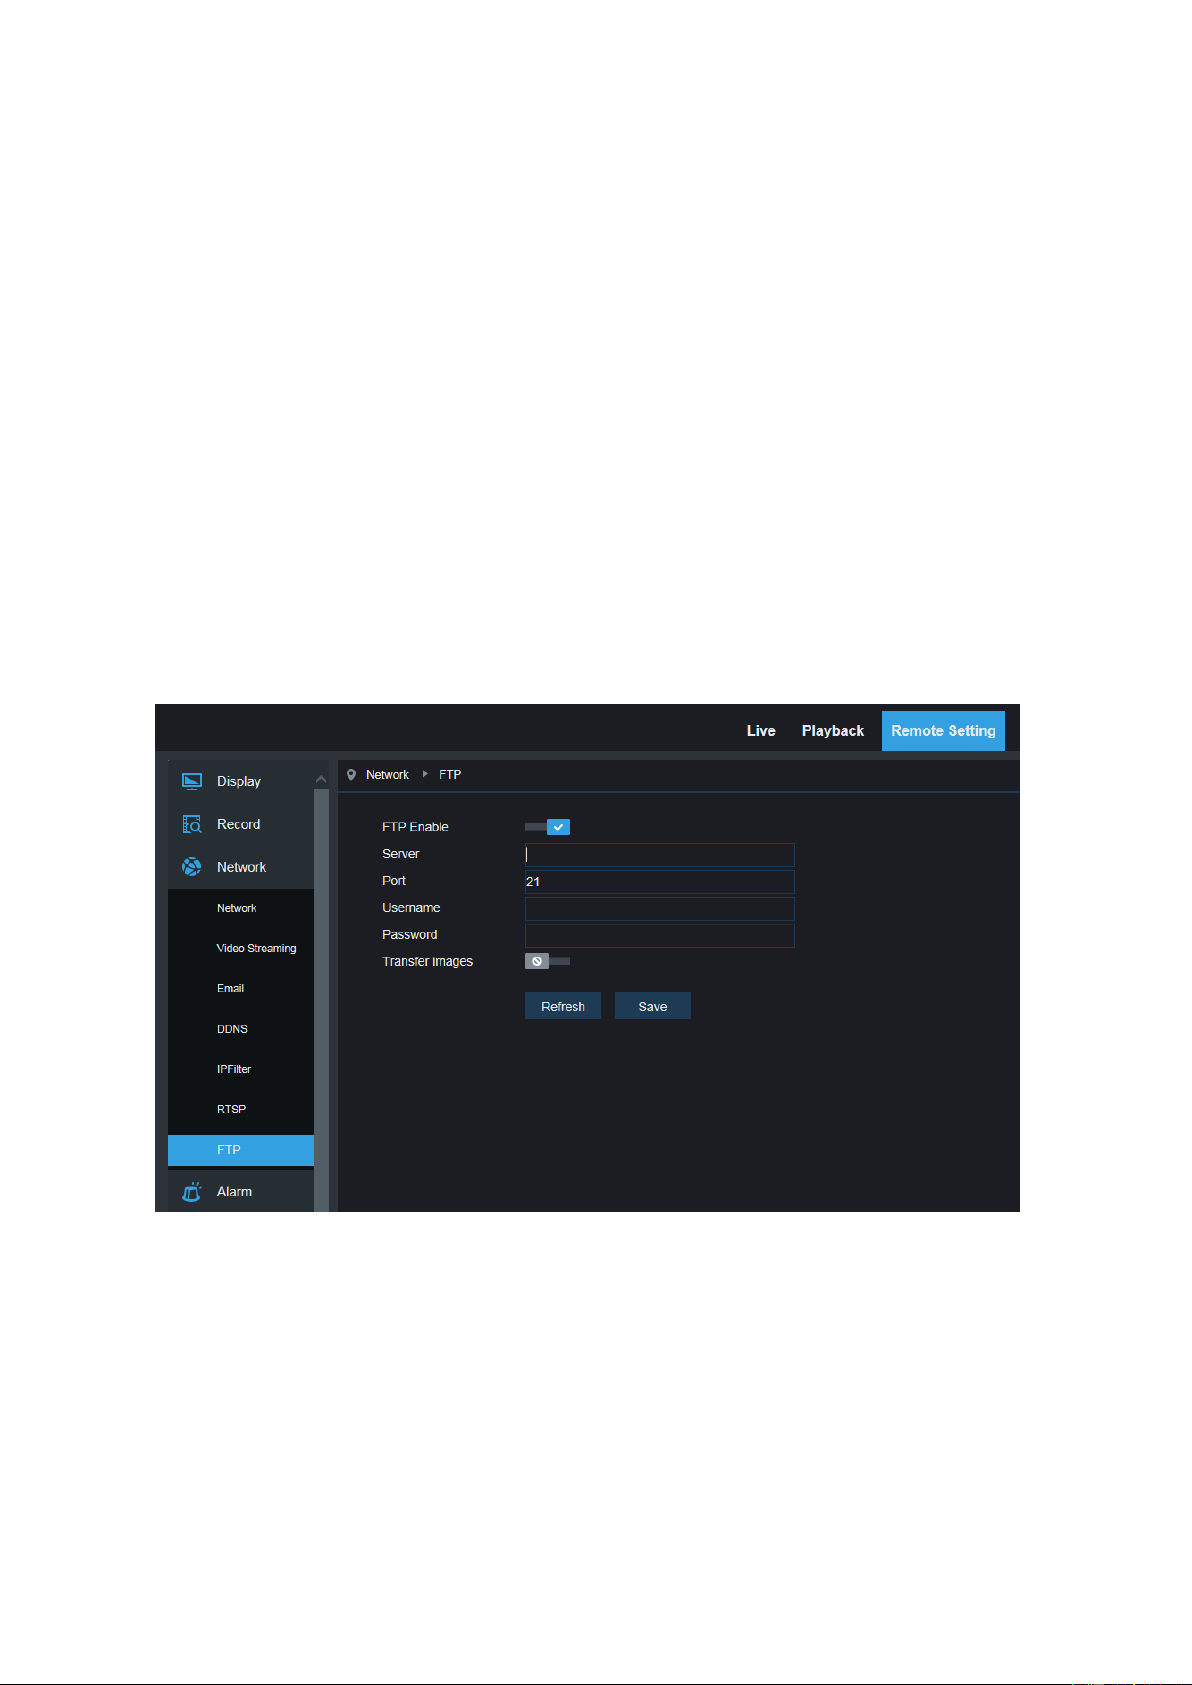This screenshot has height=1685, width=1192.
Task: Enable the Transfer Images switch
Action: click(x=547, y=961)
